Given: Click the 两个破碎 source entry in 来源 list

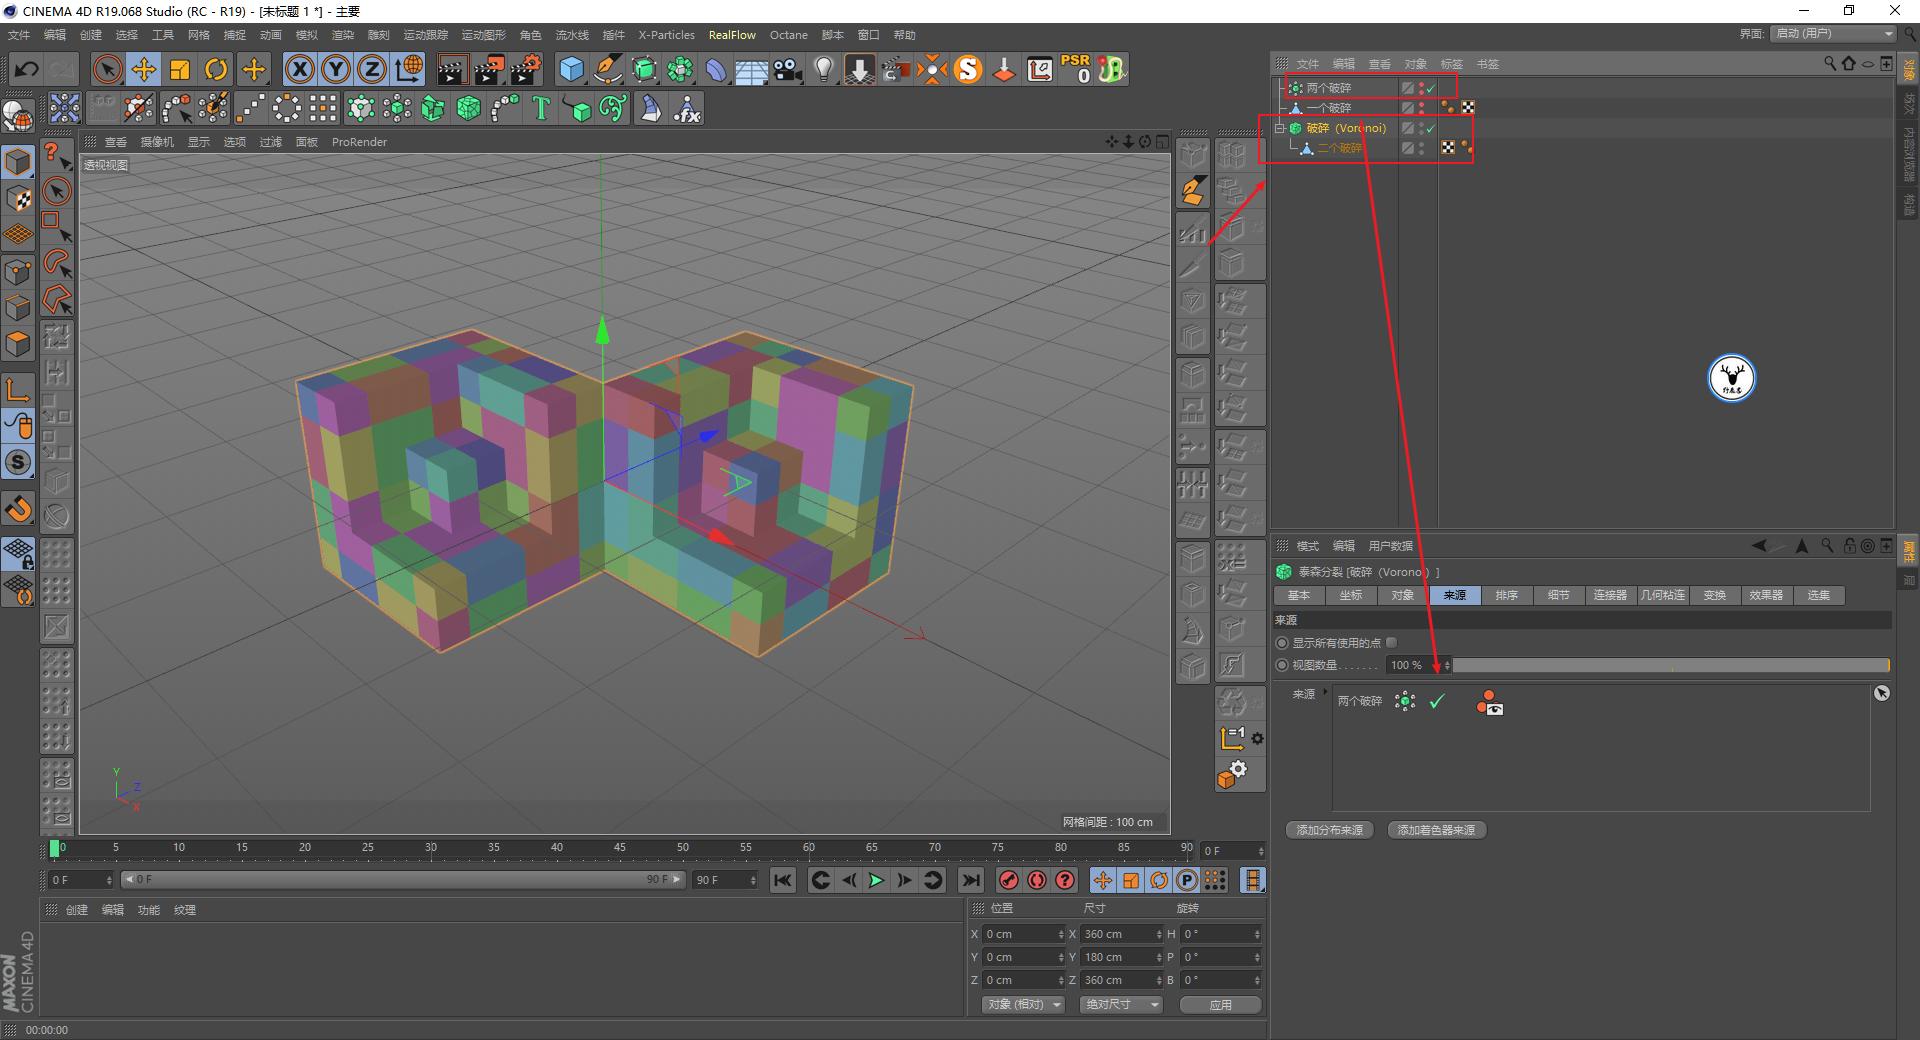Looking at the screenshot, I should 1360,701.
